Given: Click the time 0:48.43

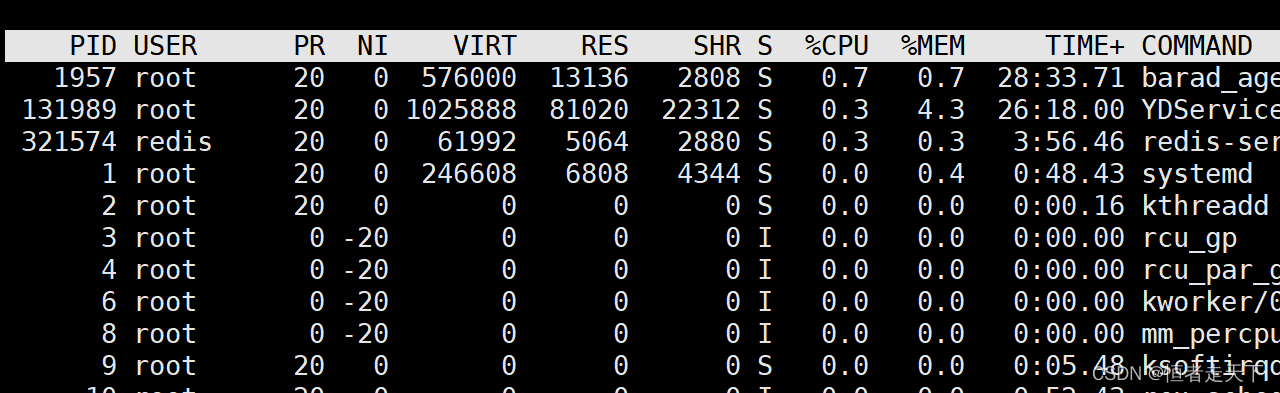Looking at the screenshot, I should [x=1069, y=174].
